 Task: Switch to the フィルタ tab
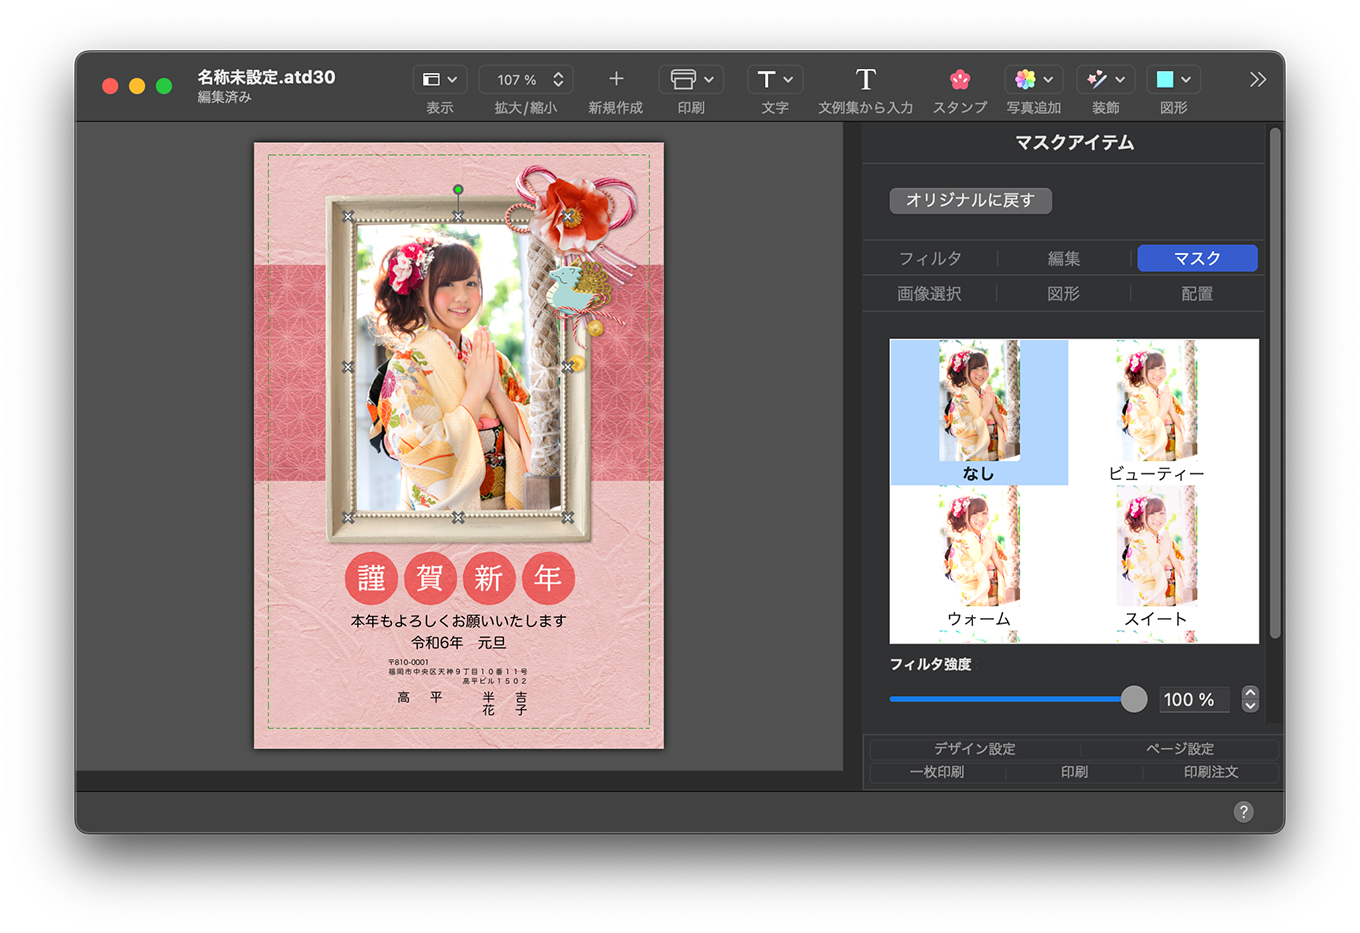point(930,259)
